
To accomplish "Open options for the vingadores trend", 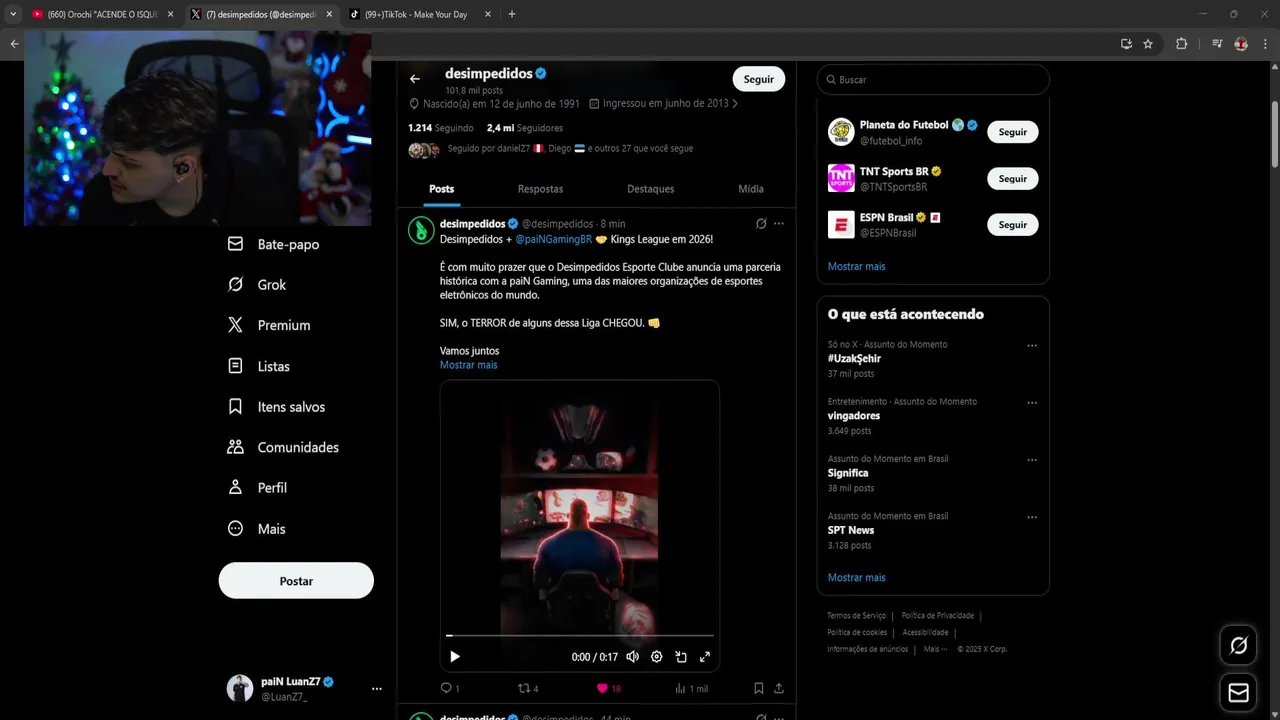I will [x=1032, y=403].
